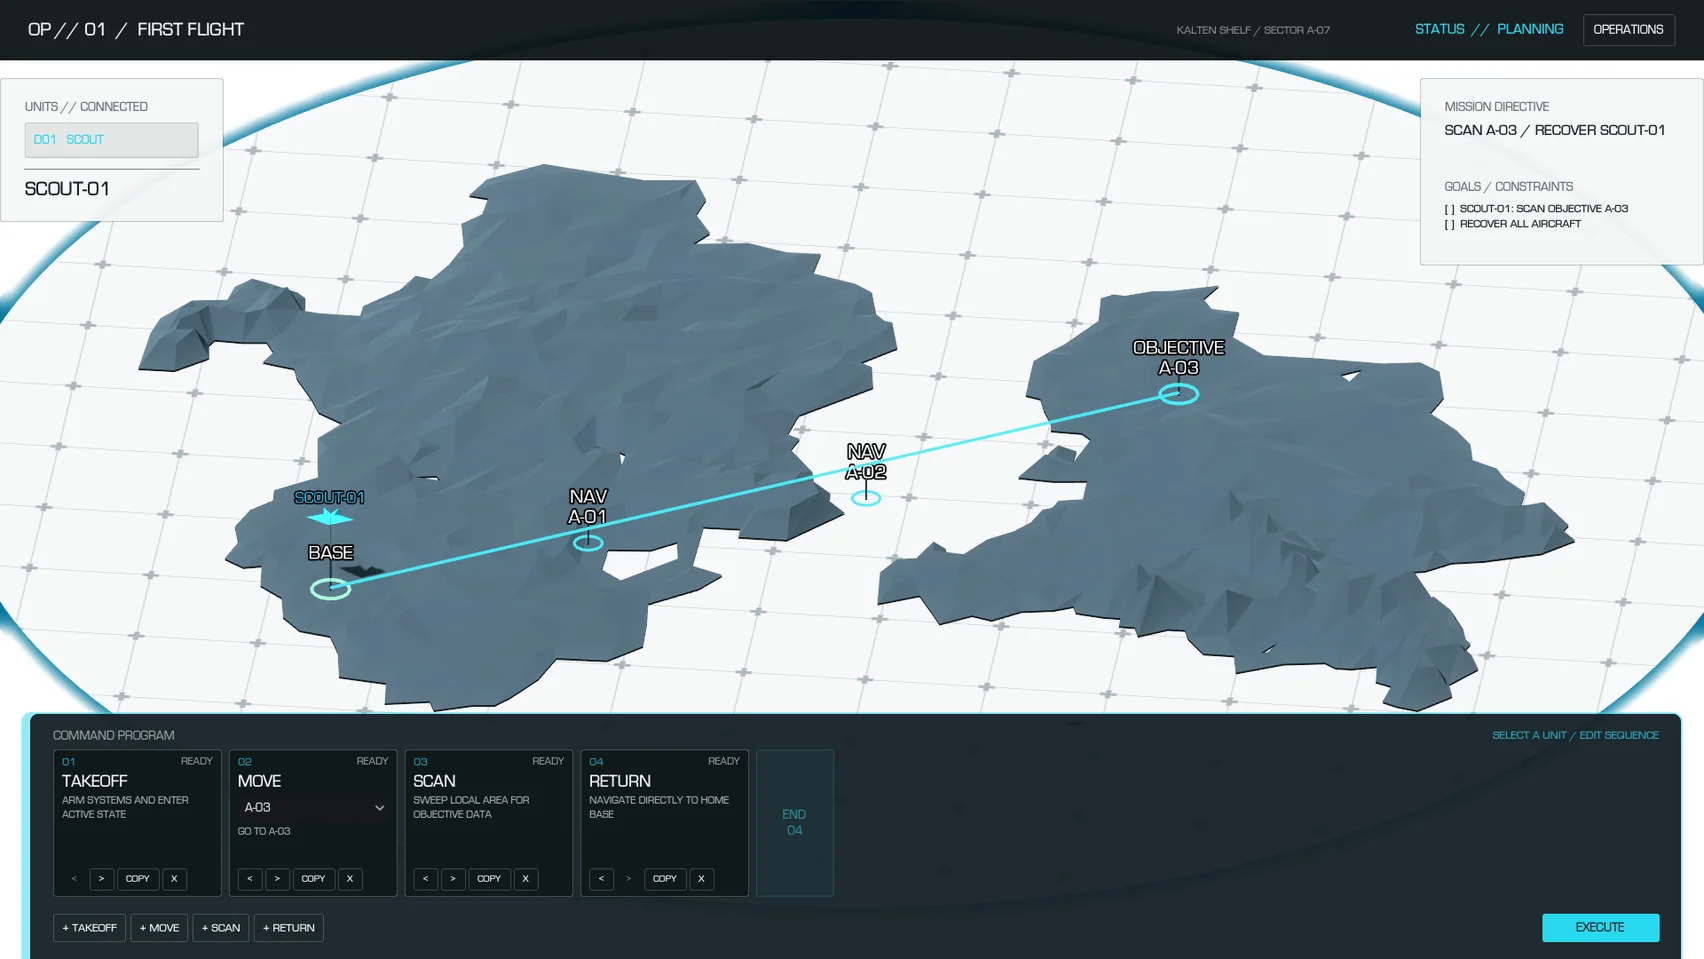The image size is (1704, 959).
Task: Click the BASE waypoint ring marker
Action: pyautogui.click(x=330, y=589)
